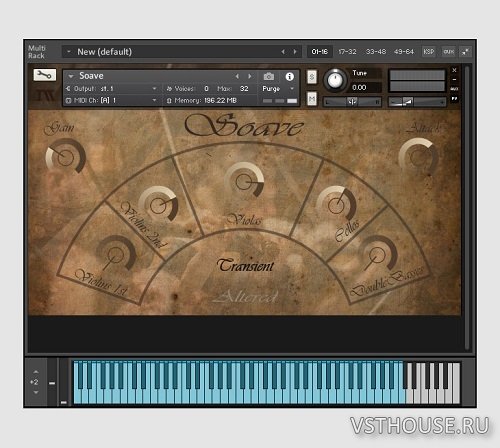Open the Output st.1 dropdown
The width and height of the screenshot is (500, 448).
[x=154, y=89]
